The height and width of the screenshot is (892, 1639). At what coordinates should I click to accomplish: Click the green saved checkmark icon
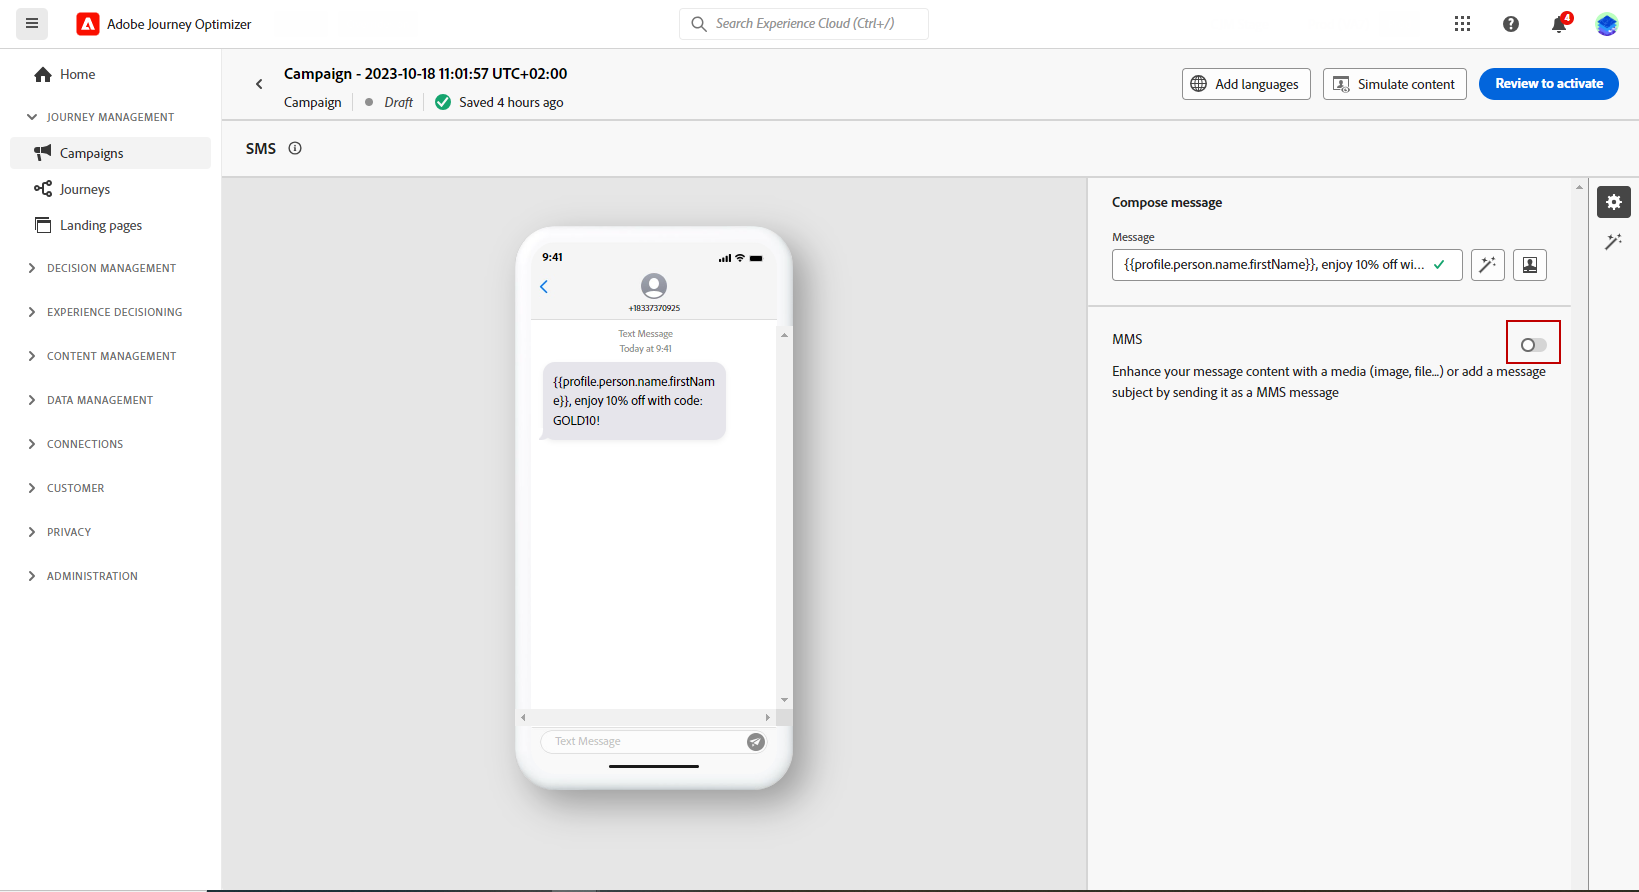[x=443, y=102]
